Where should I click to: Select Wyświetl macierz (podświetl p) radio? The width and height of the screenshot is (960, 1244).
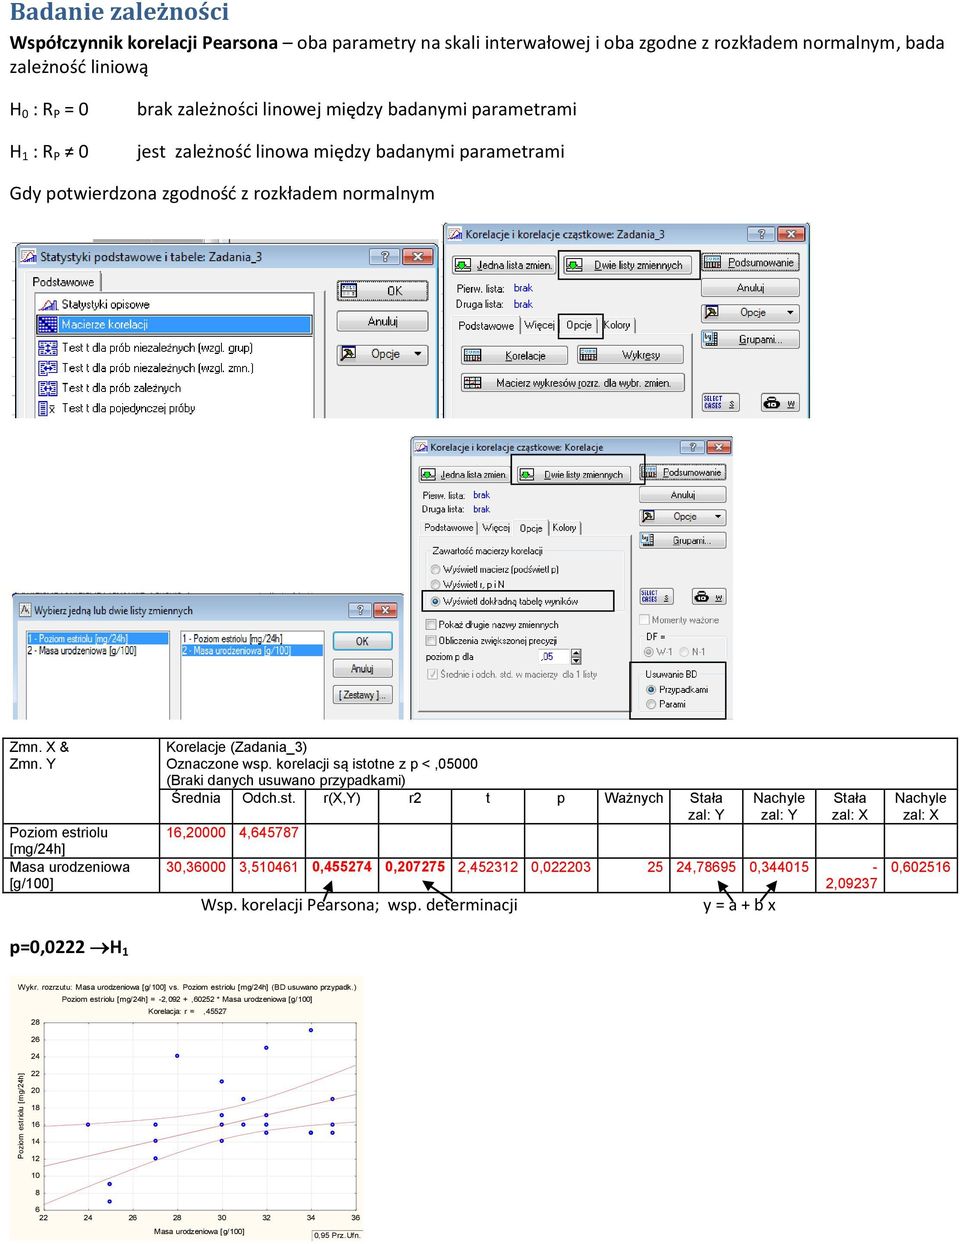(x=495, y=569)
